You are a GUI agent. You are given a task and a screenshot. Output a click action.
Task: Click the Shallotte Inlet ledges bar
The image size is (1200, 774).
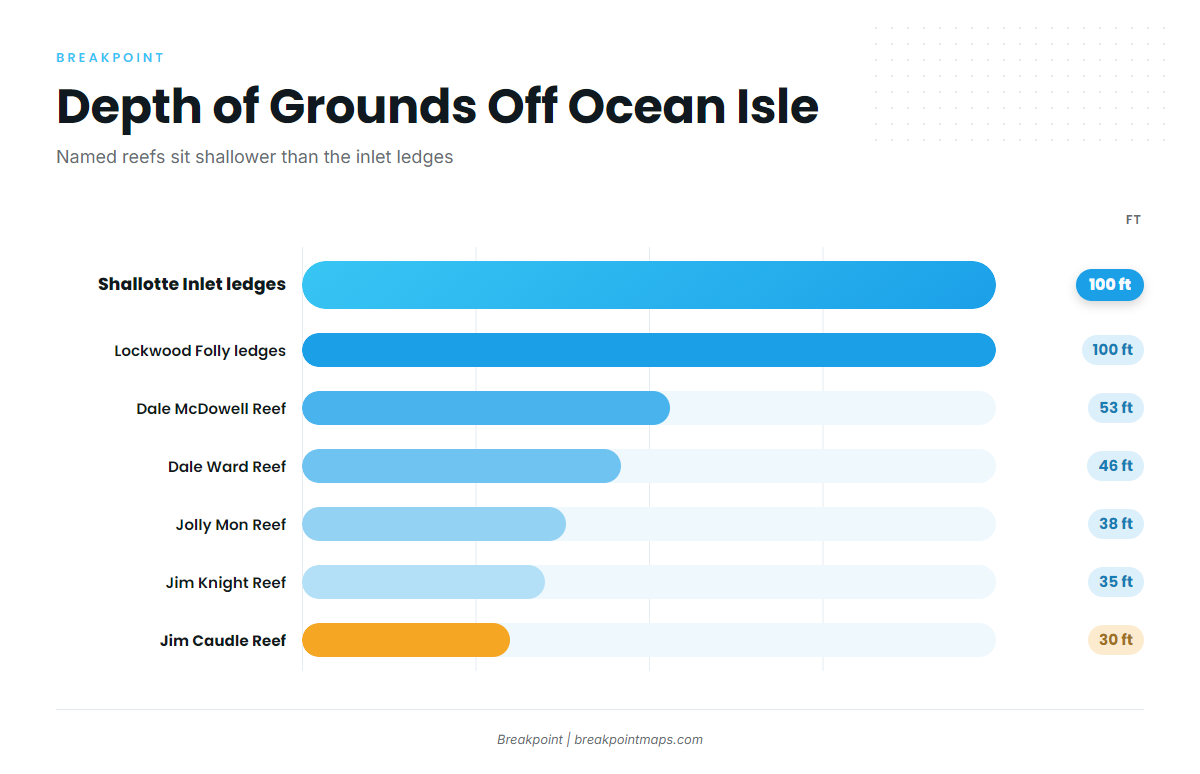[x=649, y=285]
